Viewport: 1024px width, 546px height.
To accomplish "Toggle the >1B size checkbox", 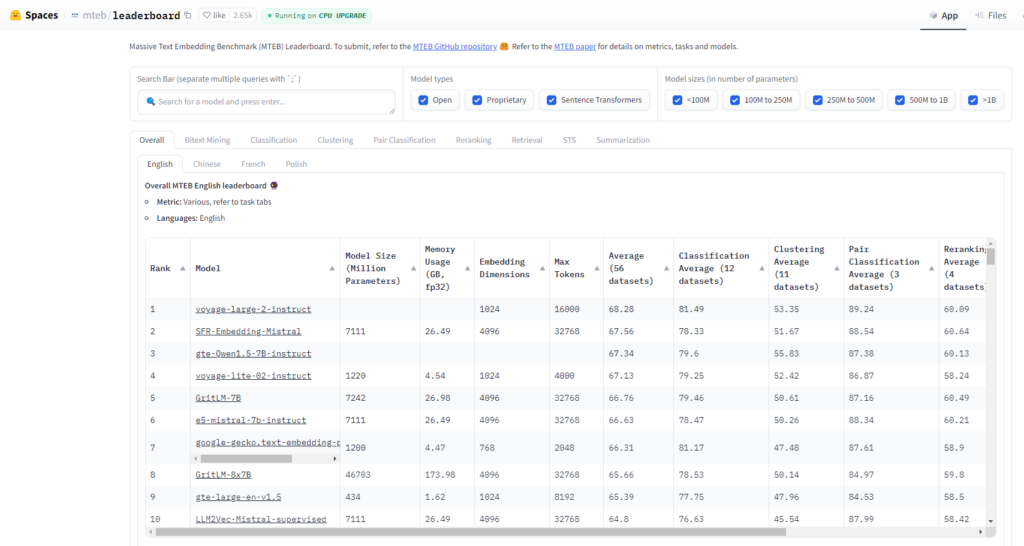I will (973, 100).
